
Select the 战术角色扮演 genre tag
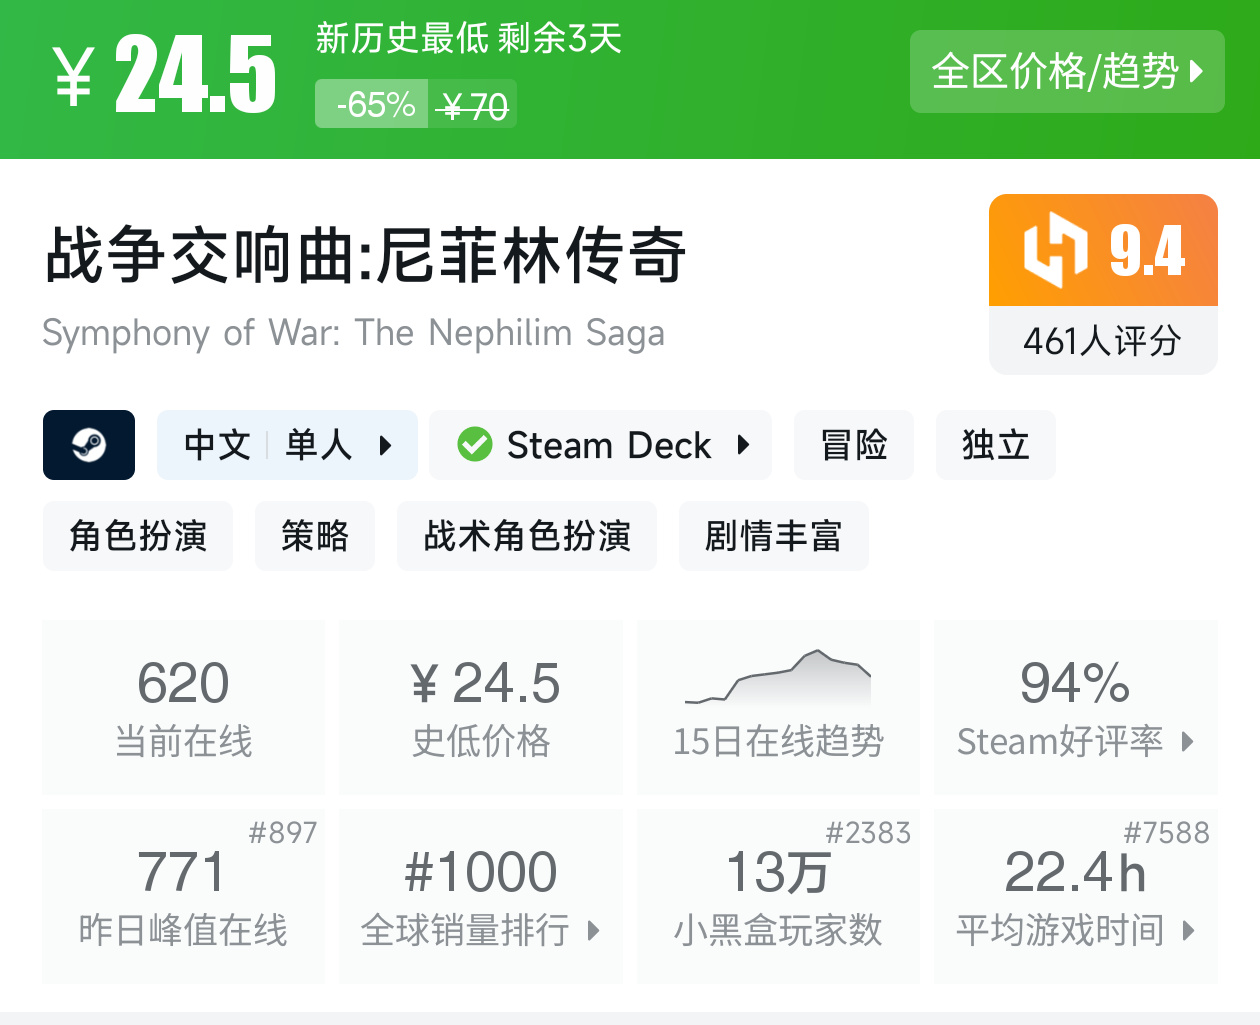pos(527,536)
